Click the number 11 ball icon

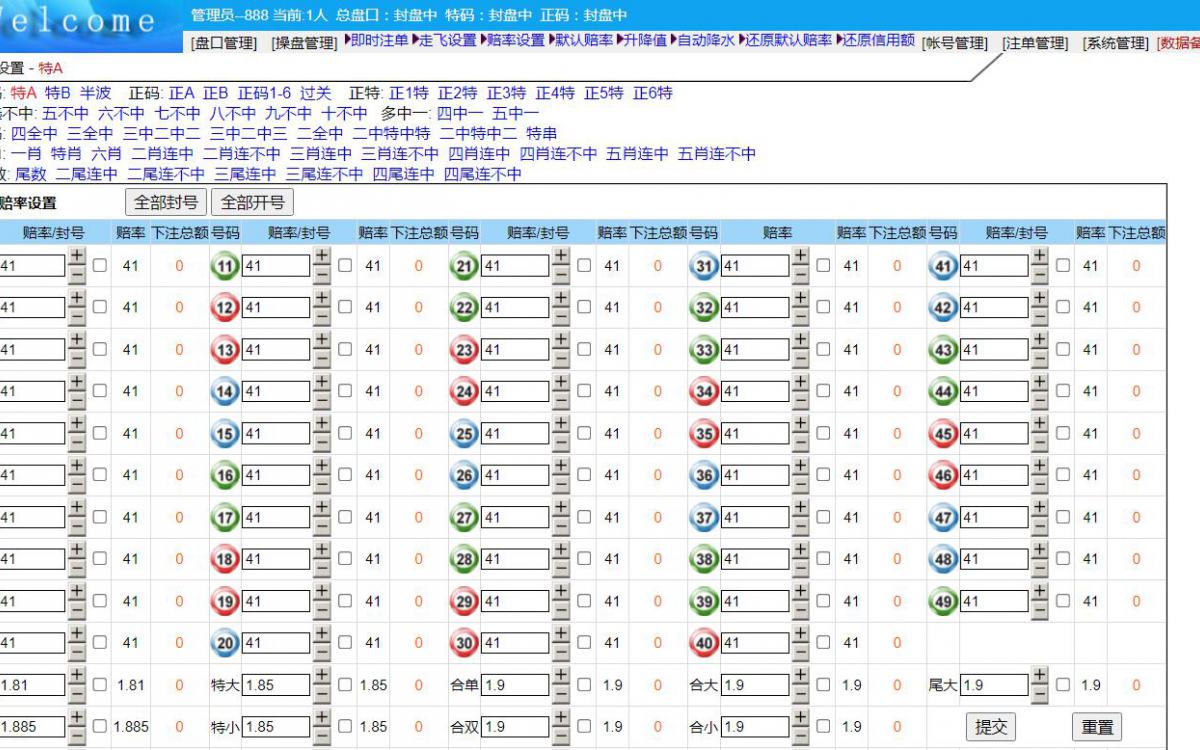pos(226,266)
